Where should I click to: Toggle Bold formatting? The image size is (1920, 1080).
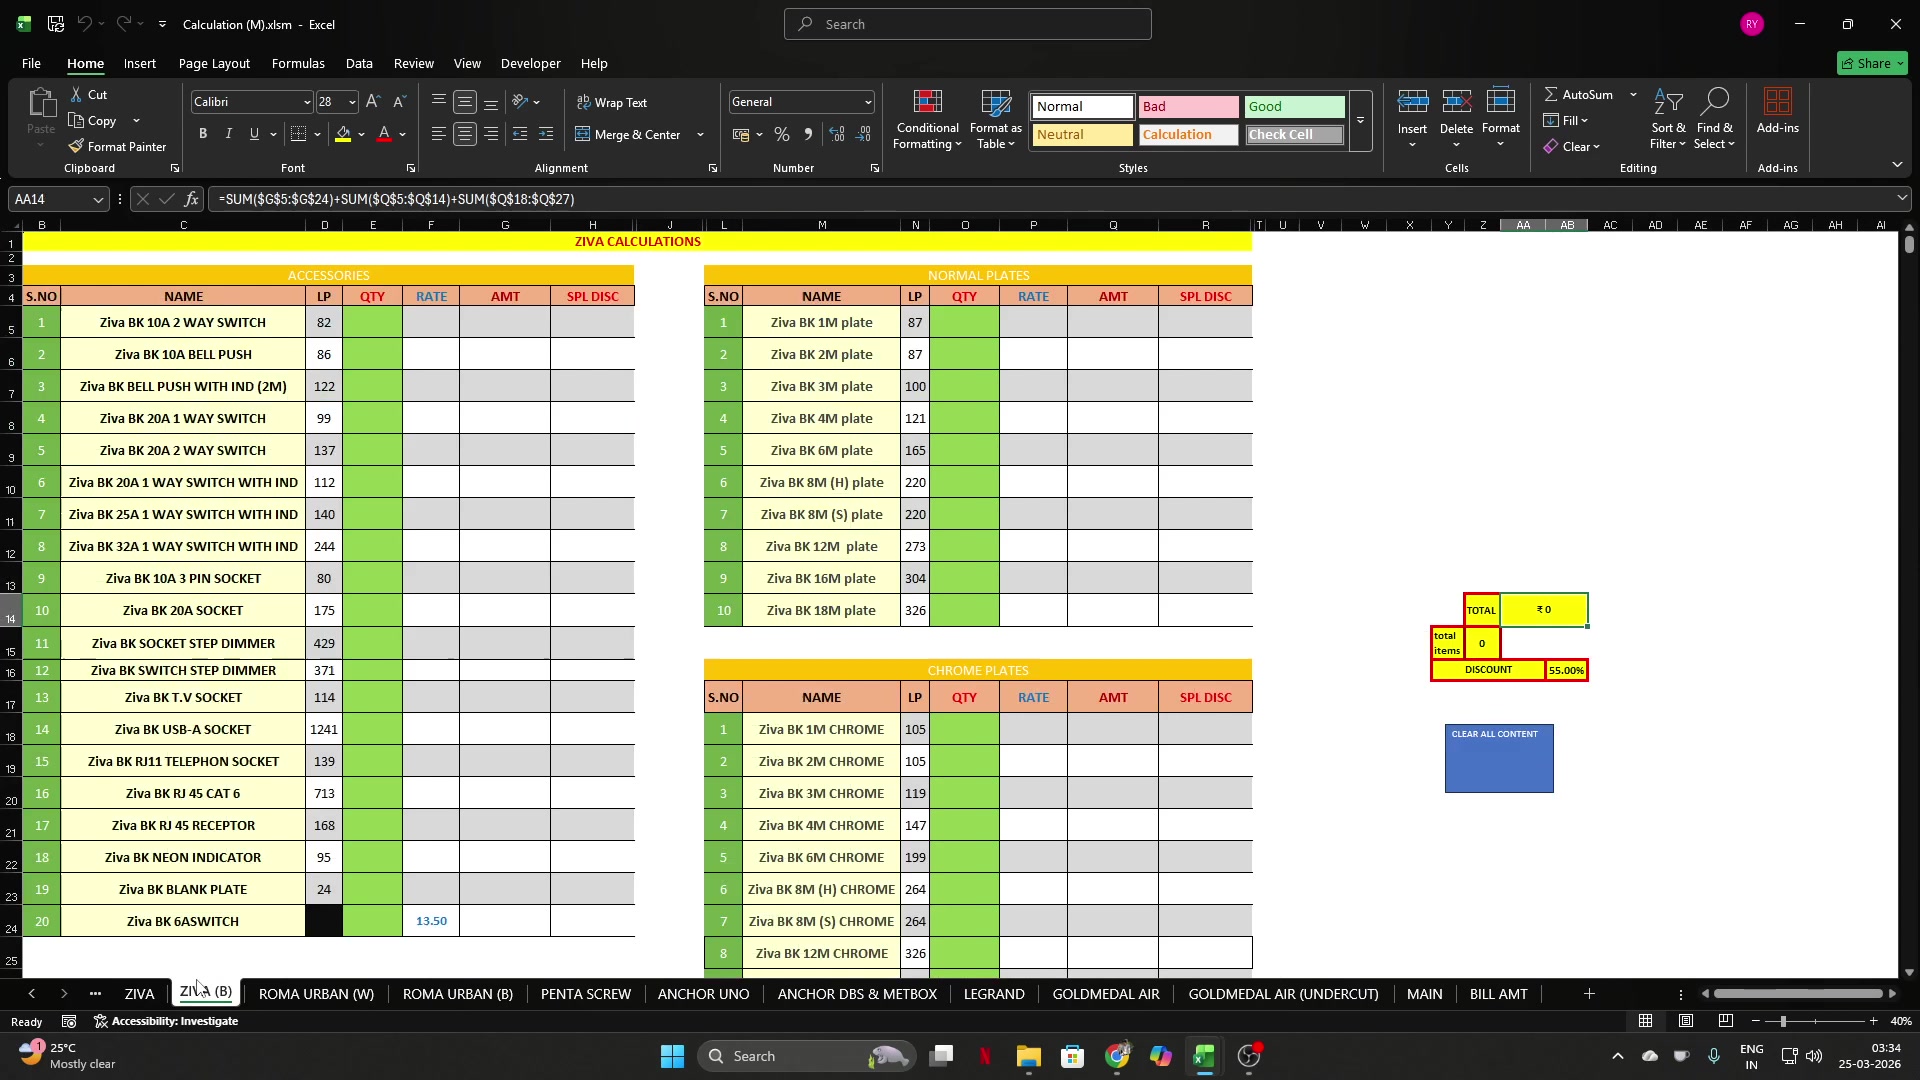click(x=203, y=134)
